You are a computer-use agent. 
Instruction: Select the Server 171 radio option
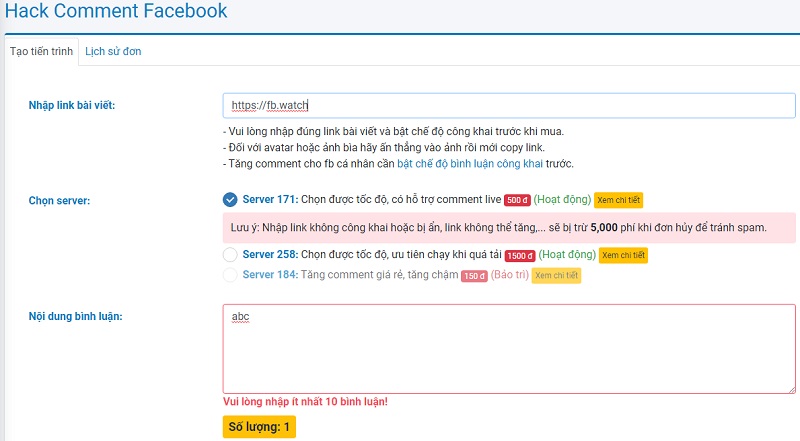[x=230, y=200]
